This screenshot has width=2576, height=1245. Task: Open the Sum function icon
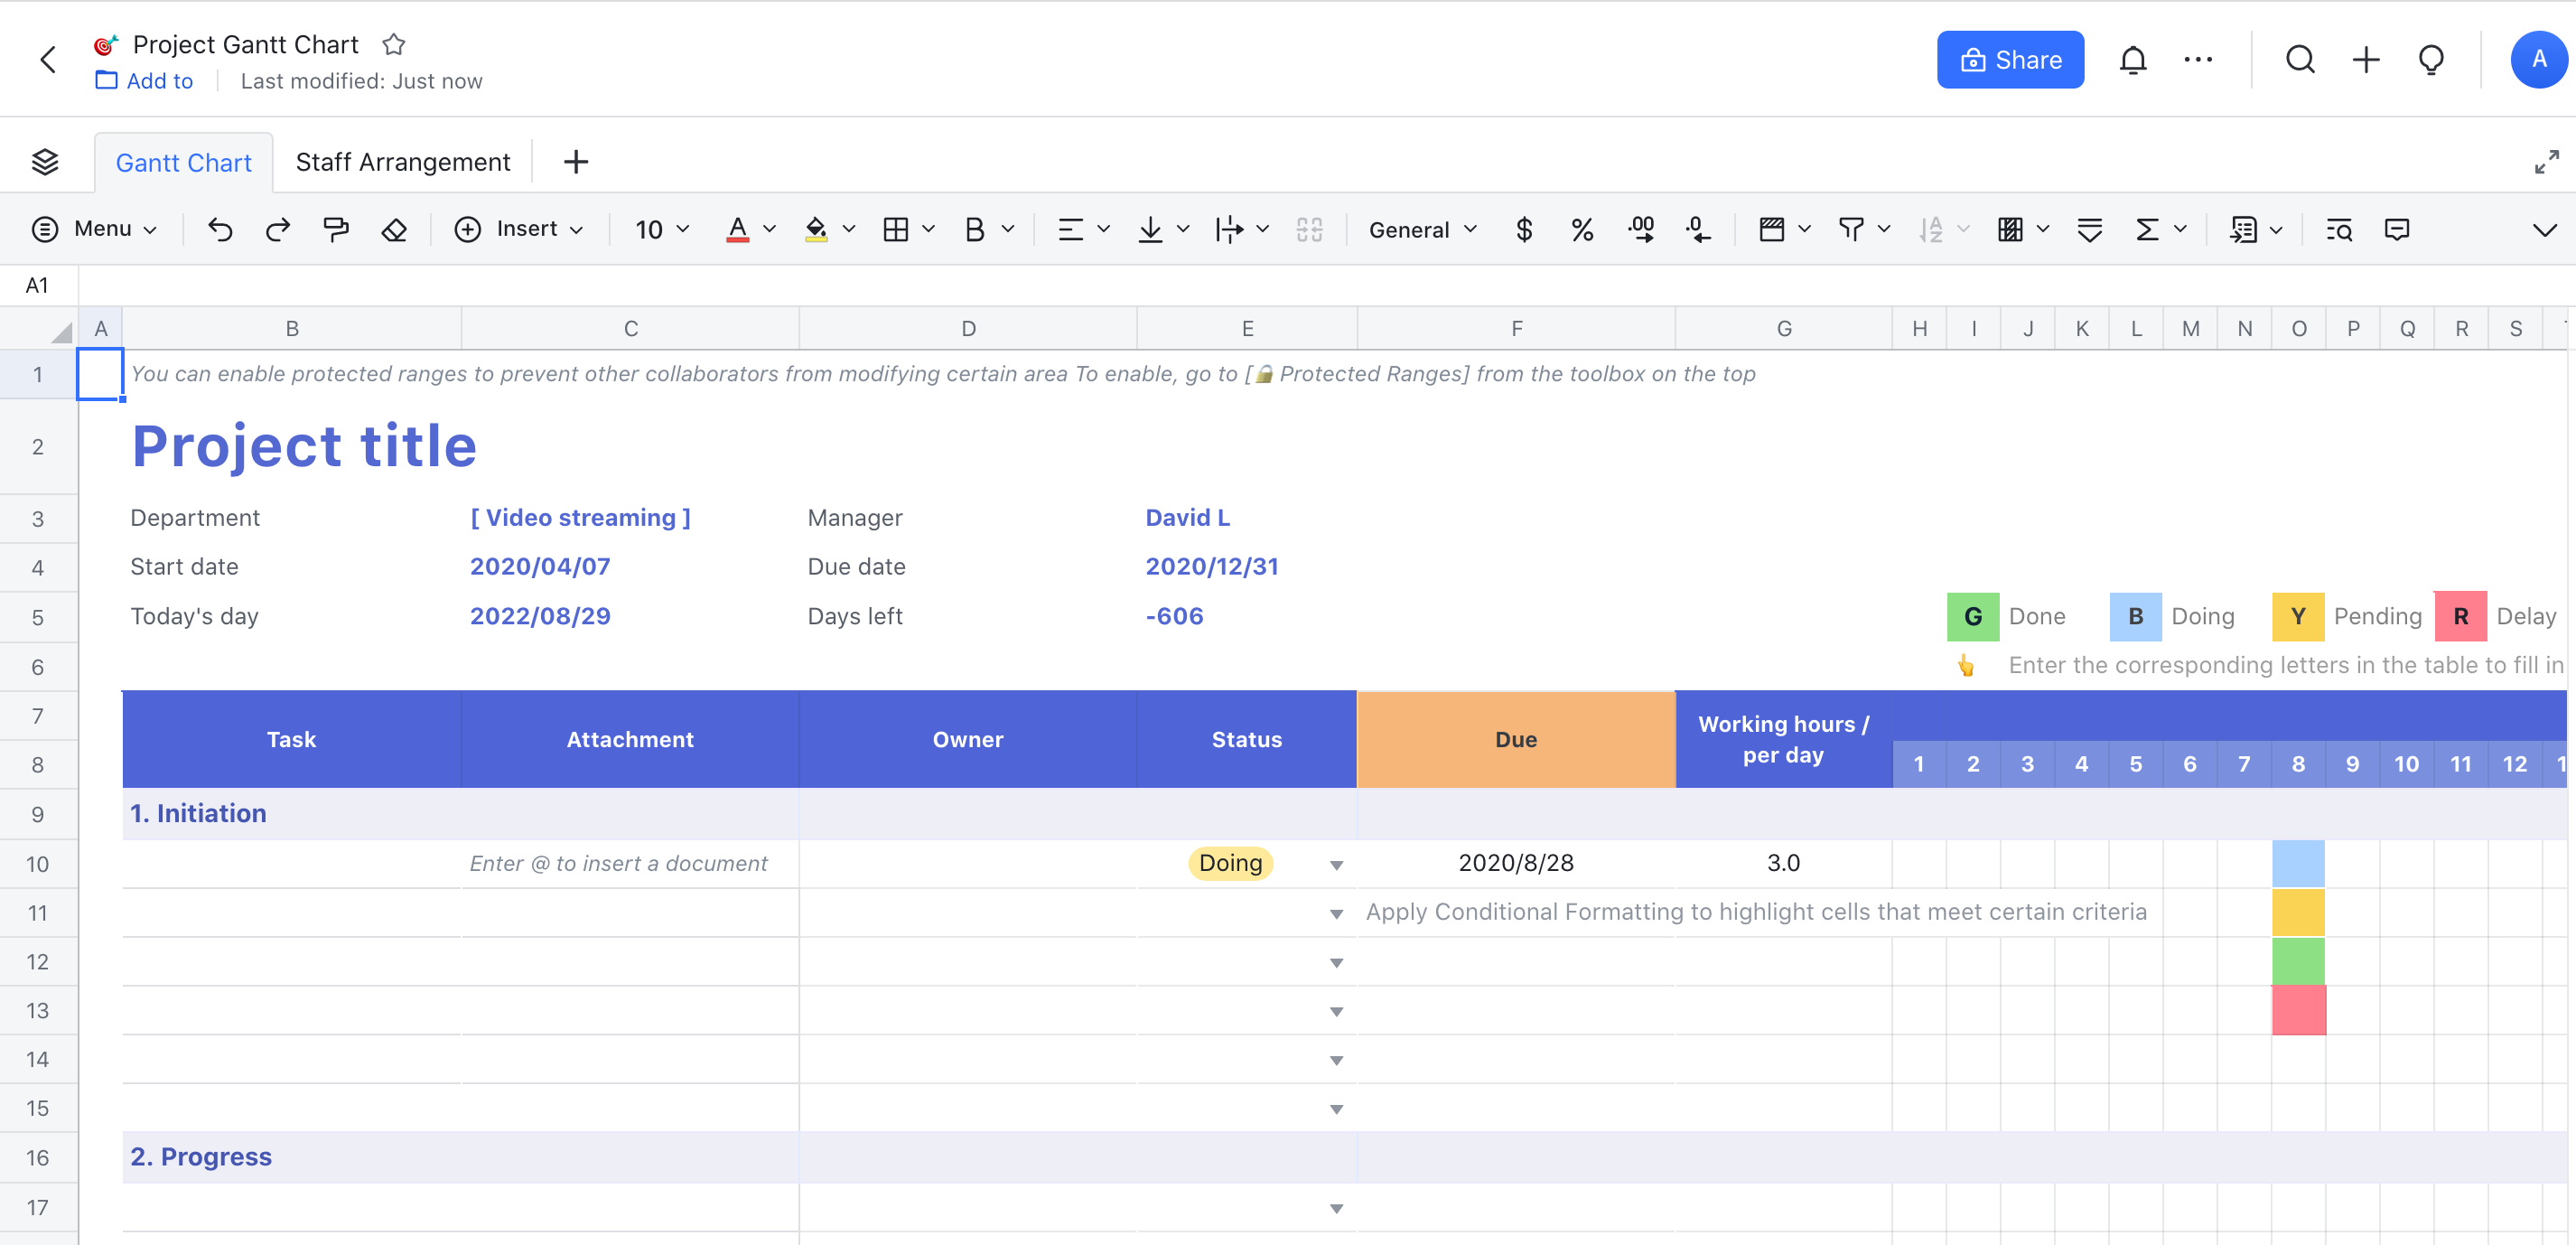(2146, 229)
